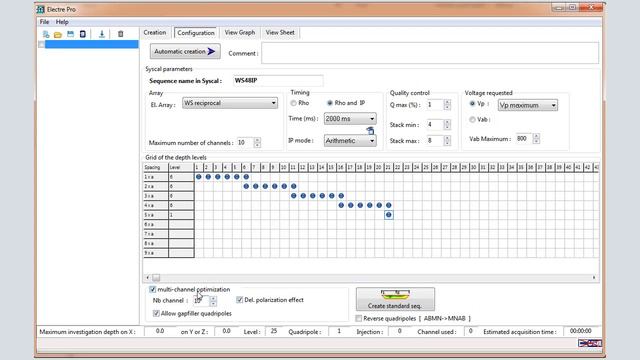Screen dimensions: 640x360
Task: Open the Vp maximum dropdown
Action: 527,105
